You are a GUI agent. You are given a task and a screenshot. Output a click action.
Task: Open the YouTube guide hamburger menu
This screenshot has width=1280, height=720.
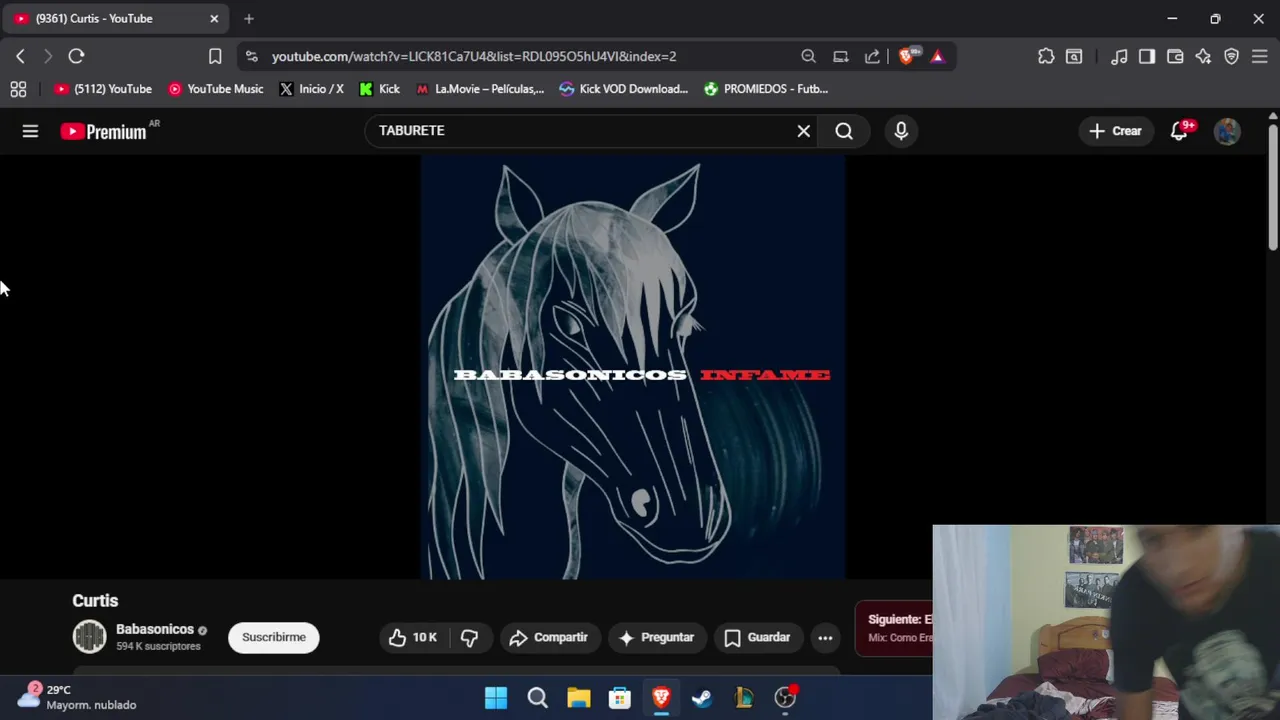(30, 131)
